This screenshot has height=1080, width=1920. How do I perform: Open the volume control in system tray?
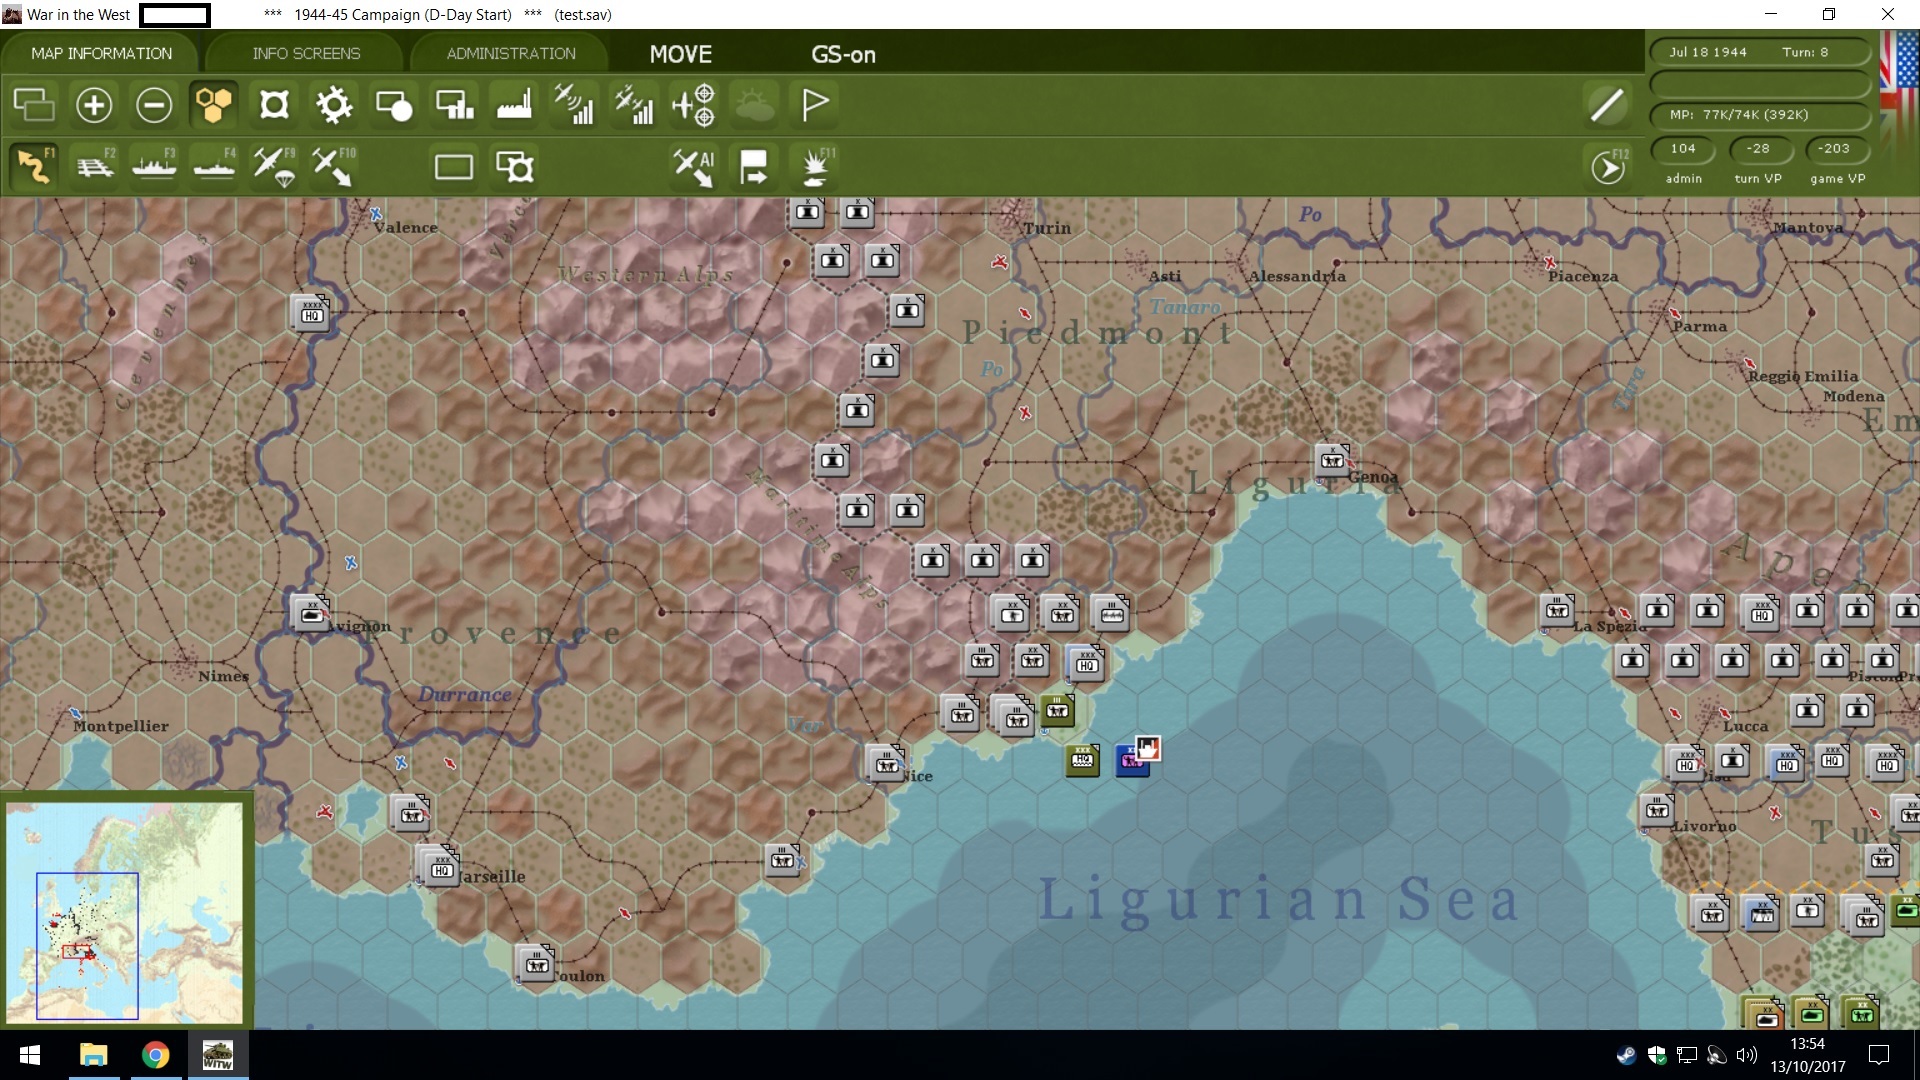coord(1747,1055)
